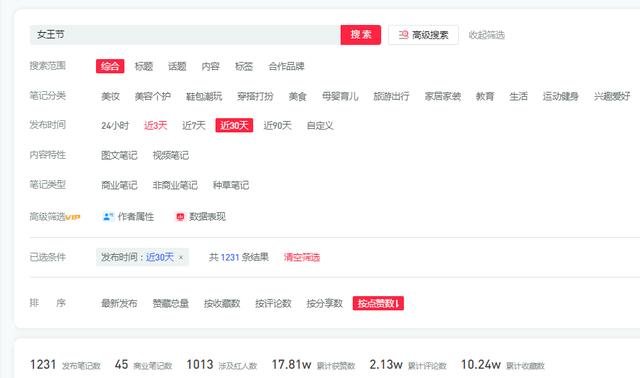Viewport: 640px width, 378px height.
Task: Set publish time to 近7天
Action: (x=194, y=125)
